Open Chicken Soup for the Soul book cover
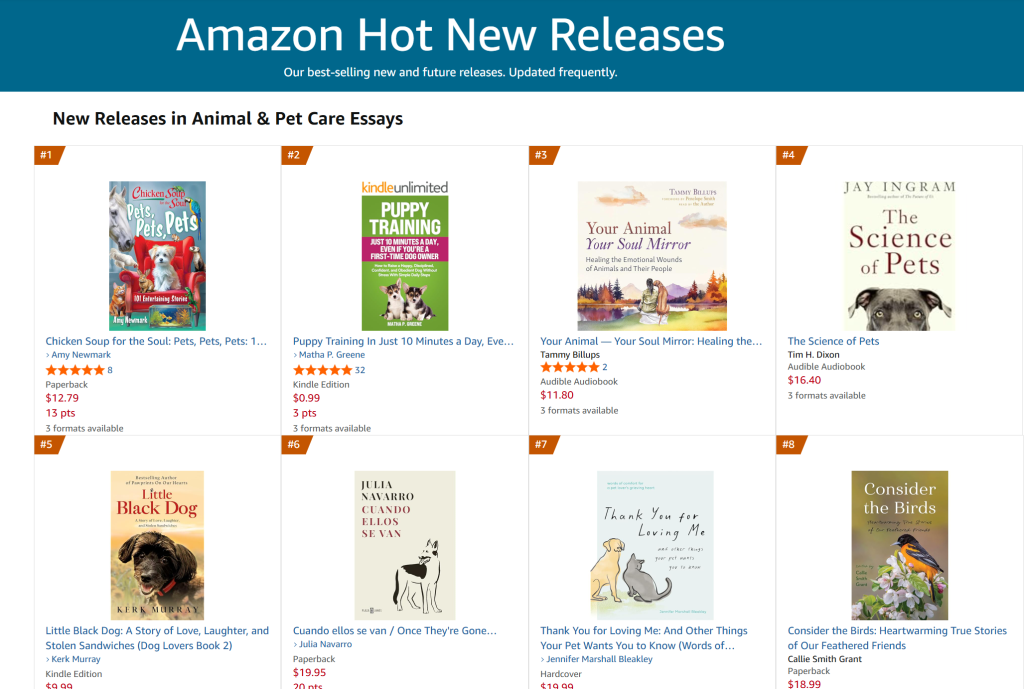This screenshot has width=1024, height=689. pos(157,256)
